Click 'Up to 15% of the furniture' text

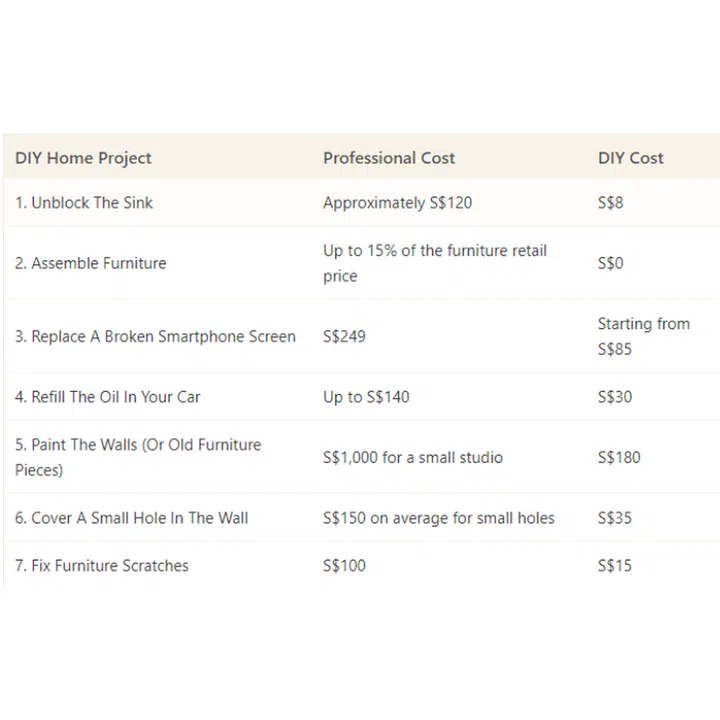[x=434, y=251]
